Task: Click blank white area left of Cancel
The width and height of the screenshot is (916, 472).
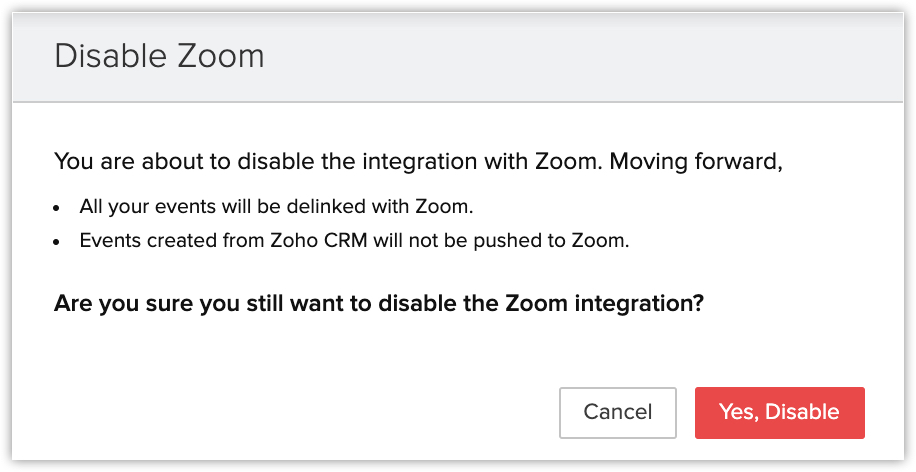Action: 300,412
